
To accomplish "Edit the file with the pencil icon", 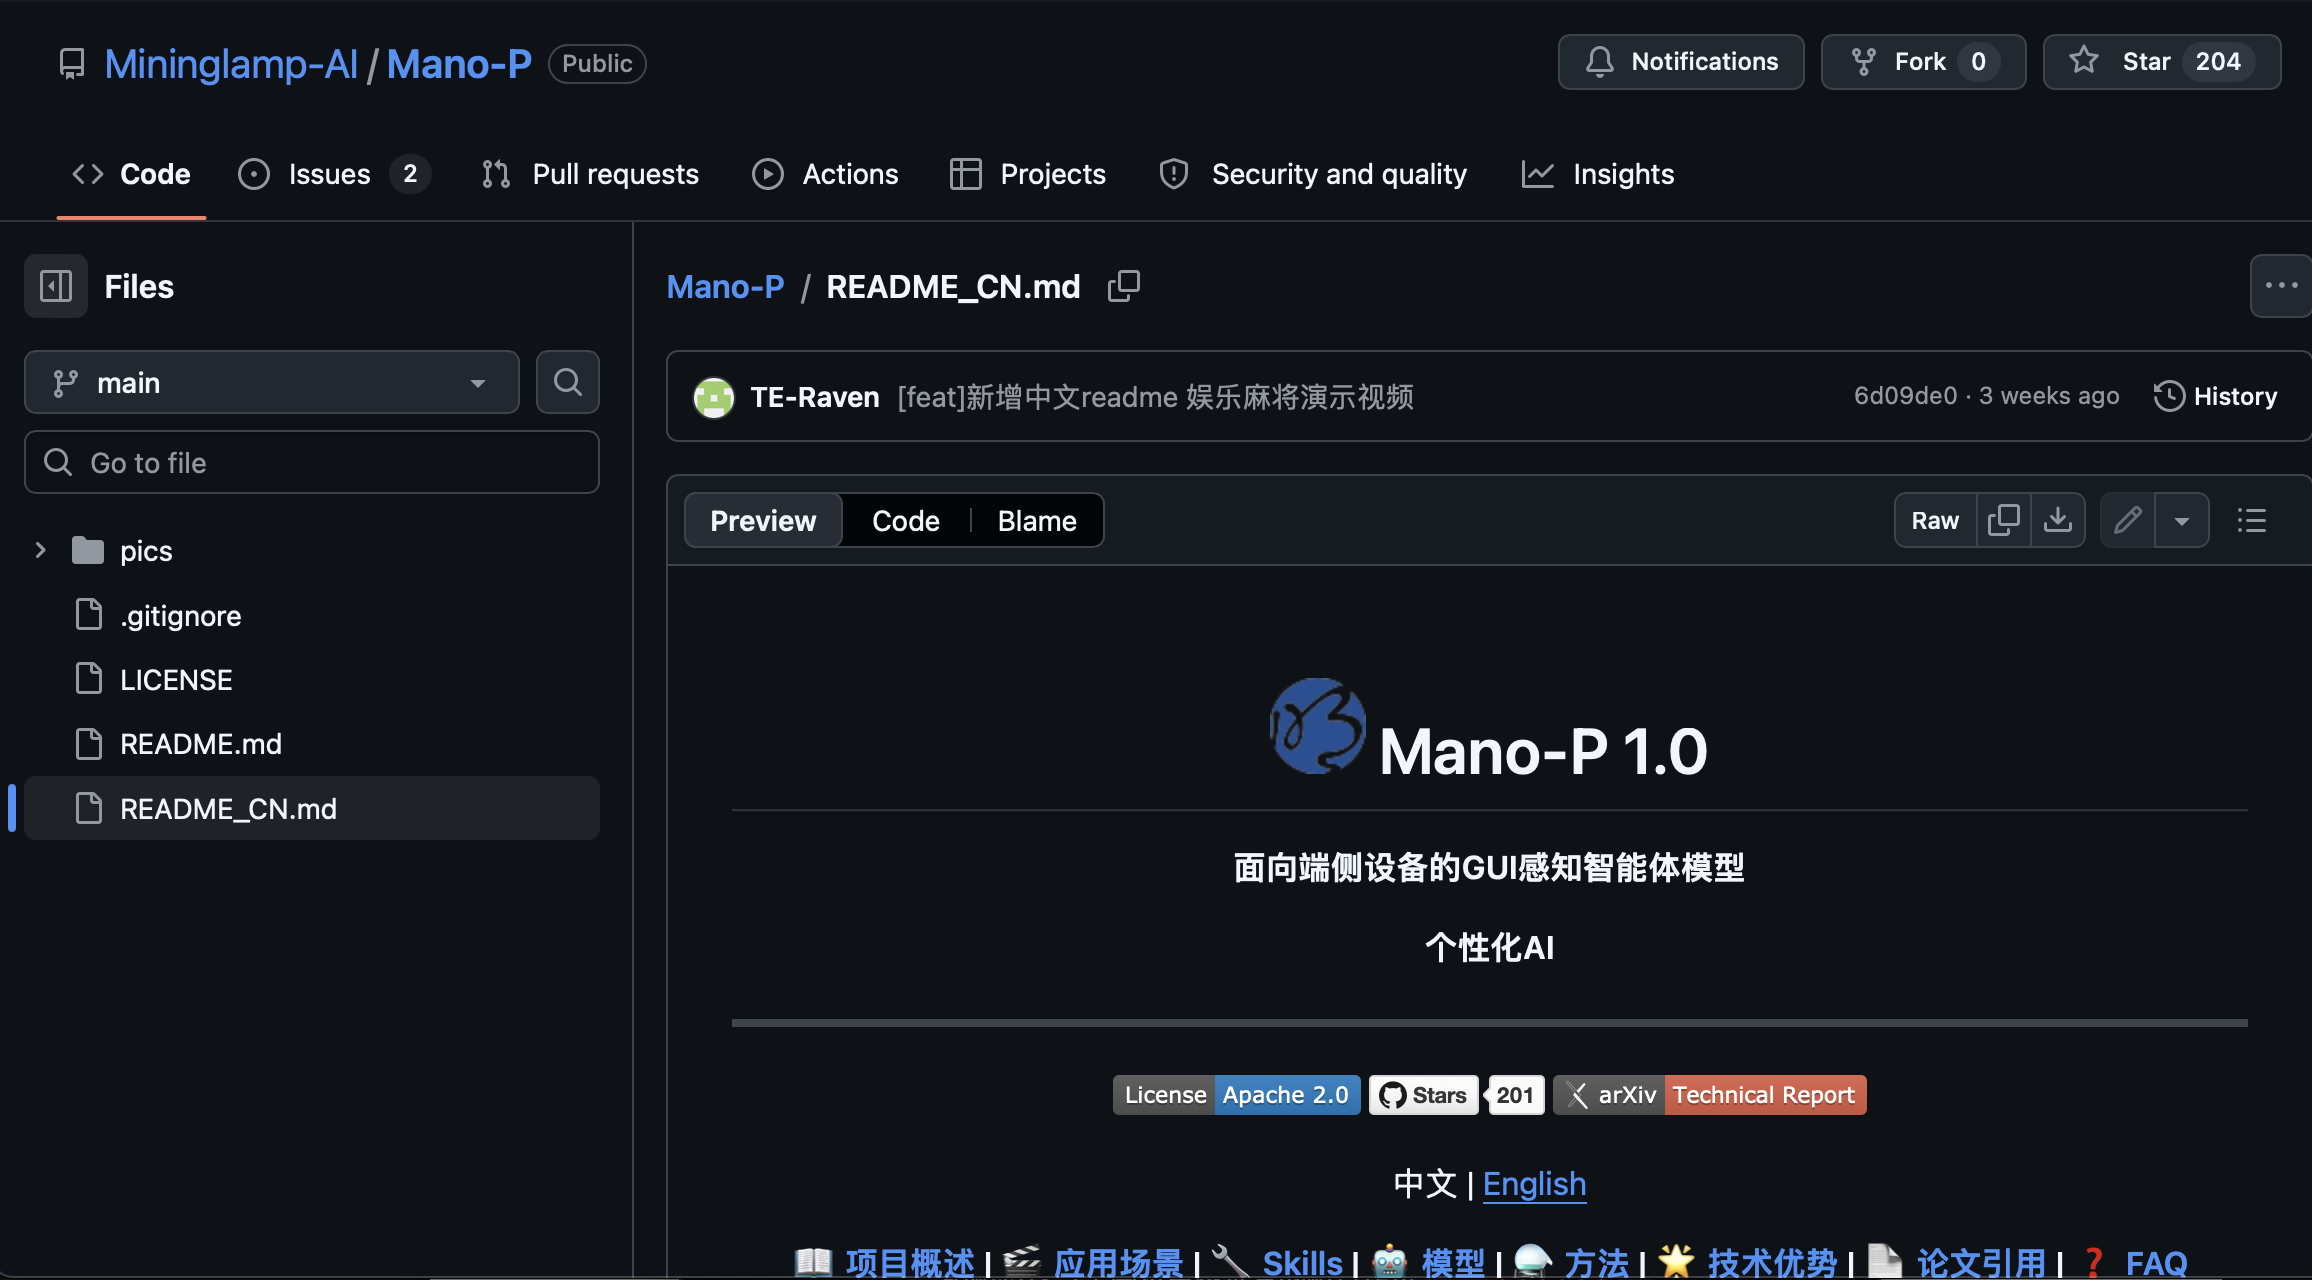I will (x=2127, y=520).
